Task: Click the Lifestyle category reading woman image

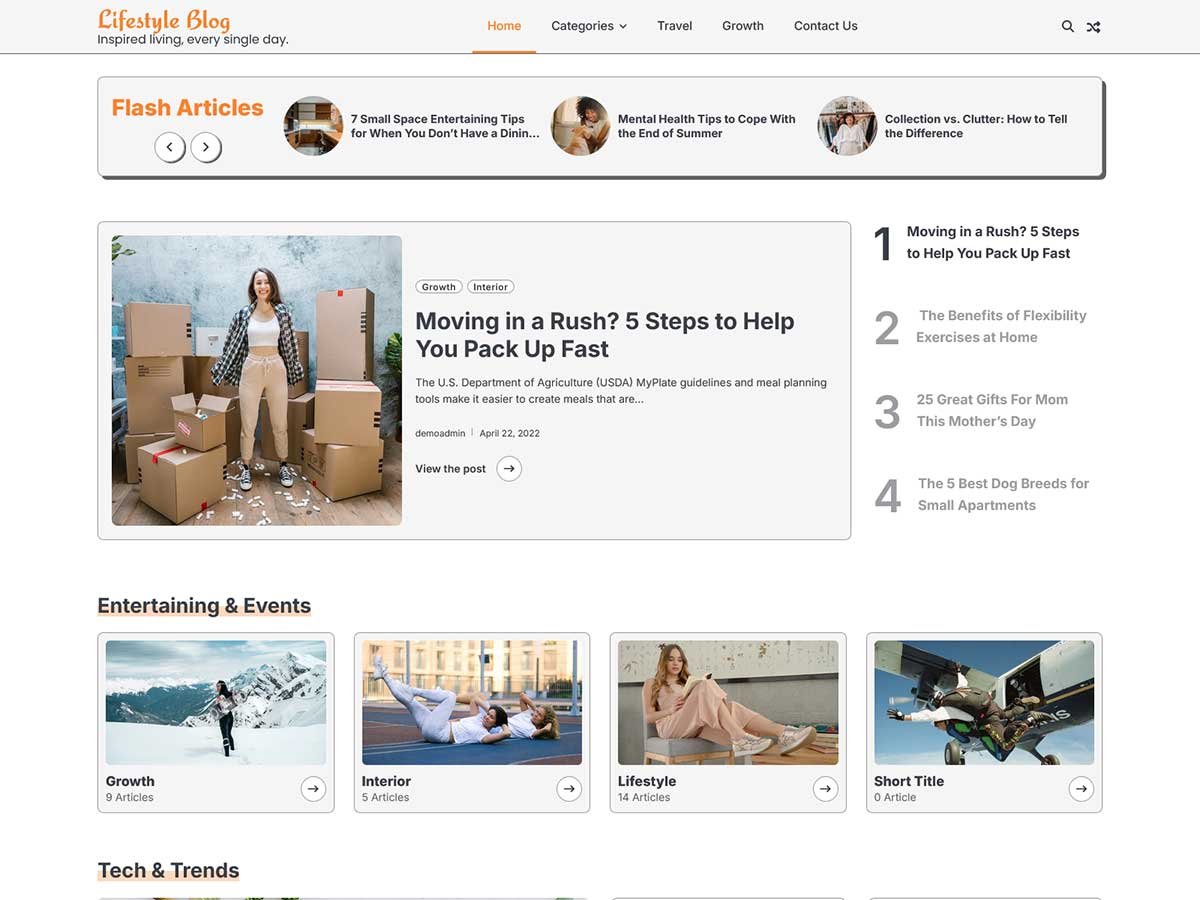Action: [x=728, y=703]
